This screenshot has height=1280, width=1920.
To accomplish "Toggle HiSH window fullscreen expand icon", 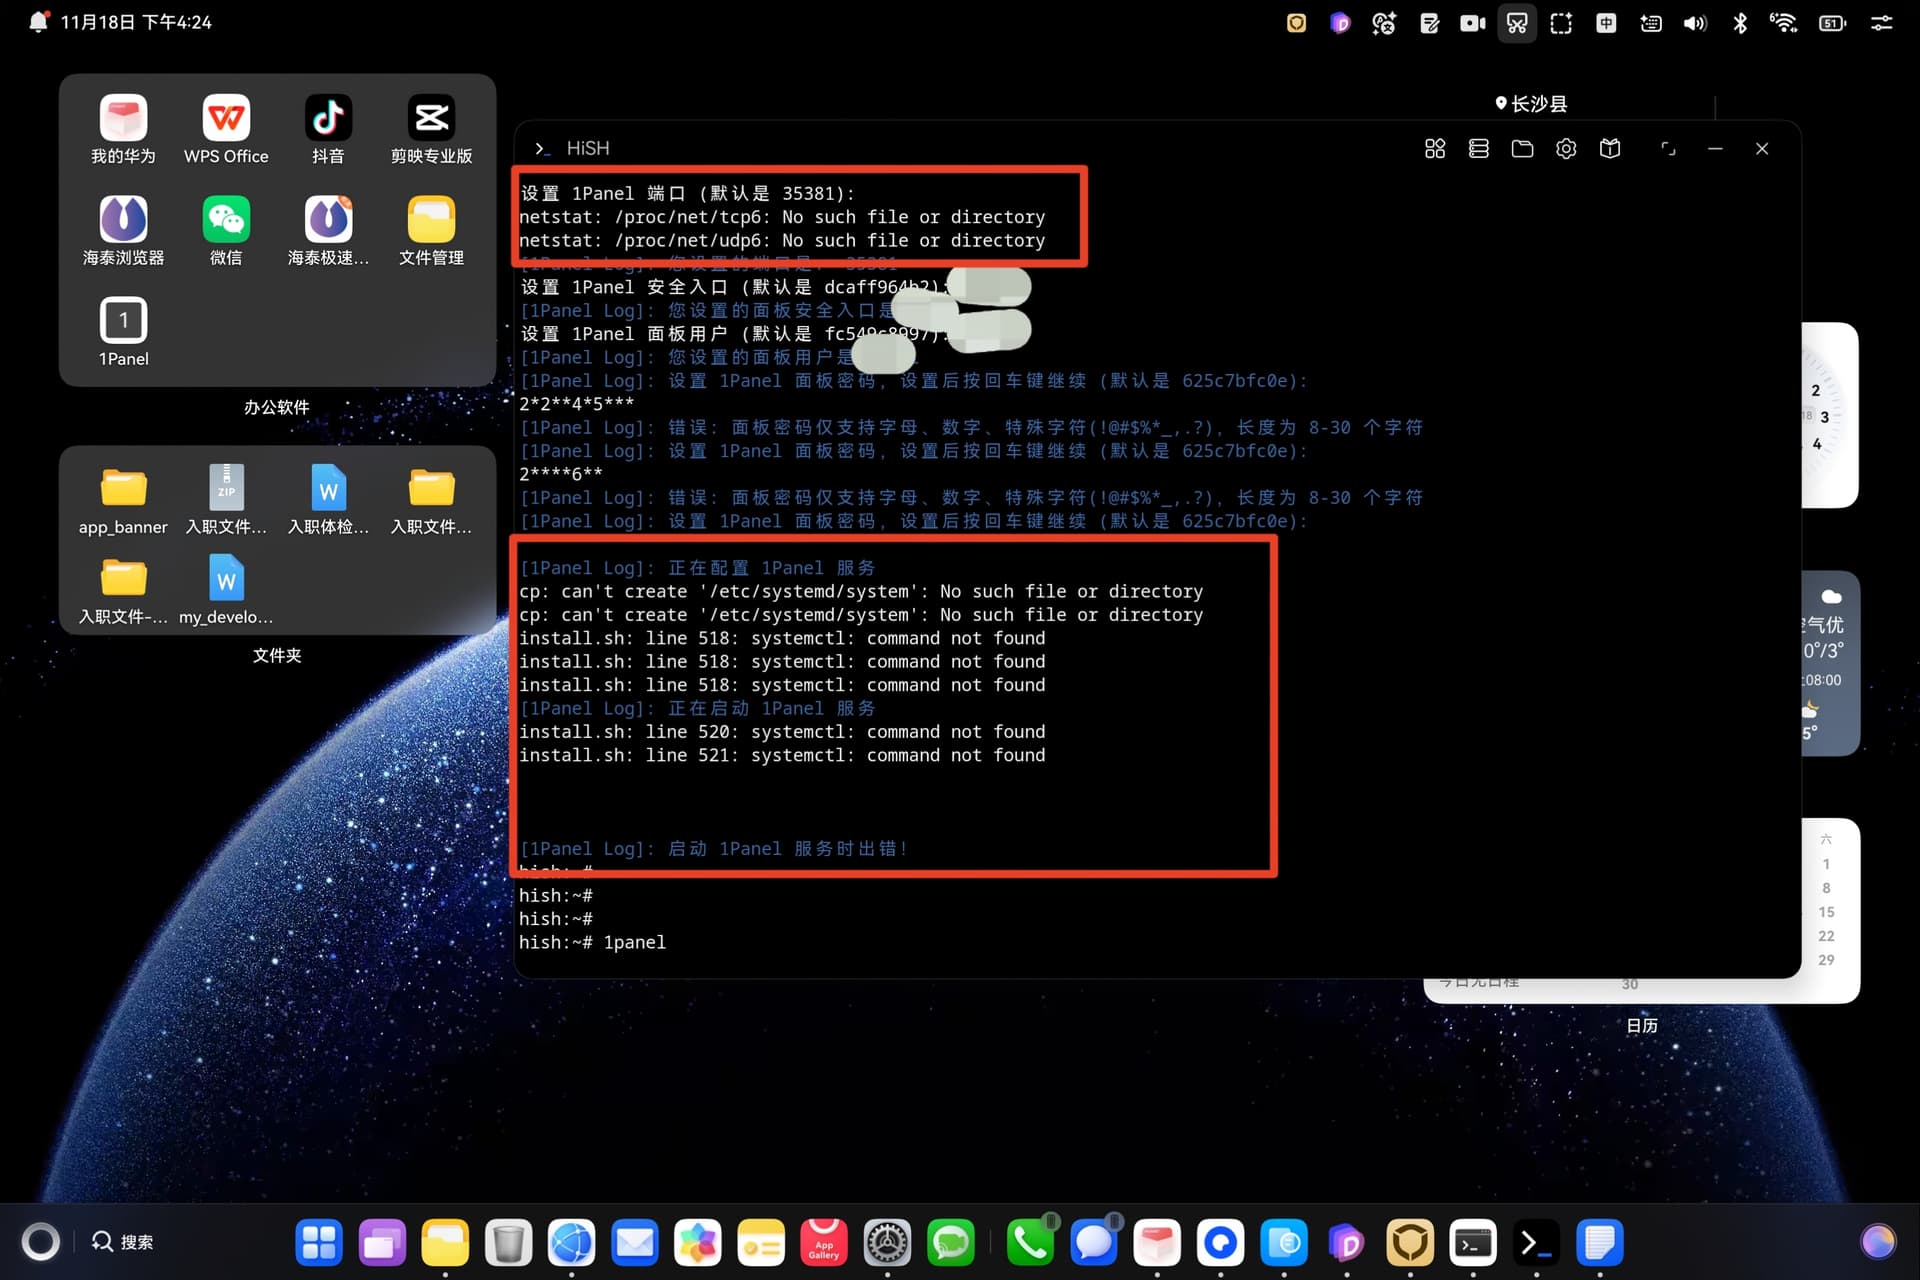I will 1668,149.
